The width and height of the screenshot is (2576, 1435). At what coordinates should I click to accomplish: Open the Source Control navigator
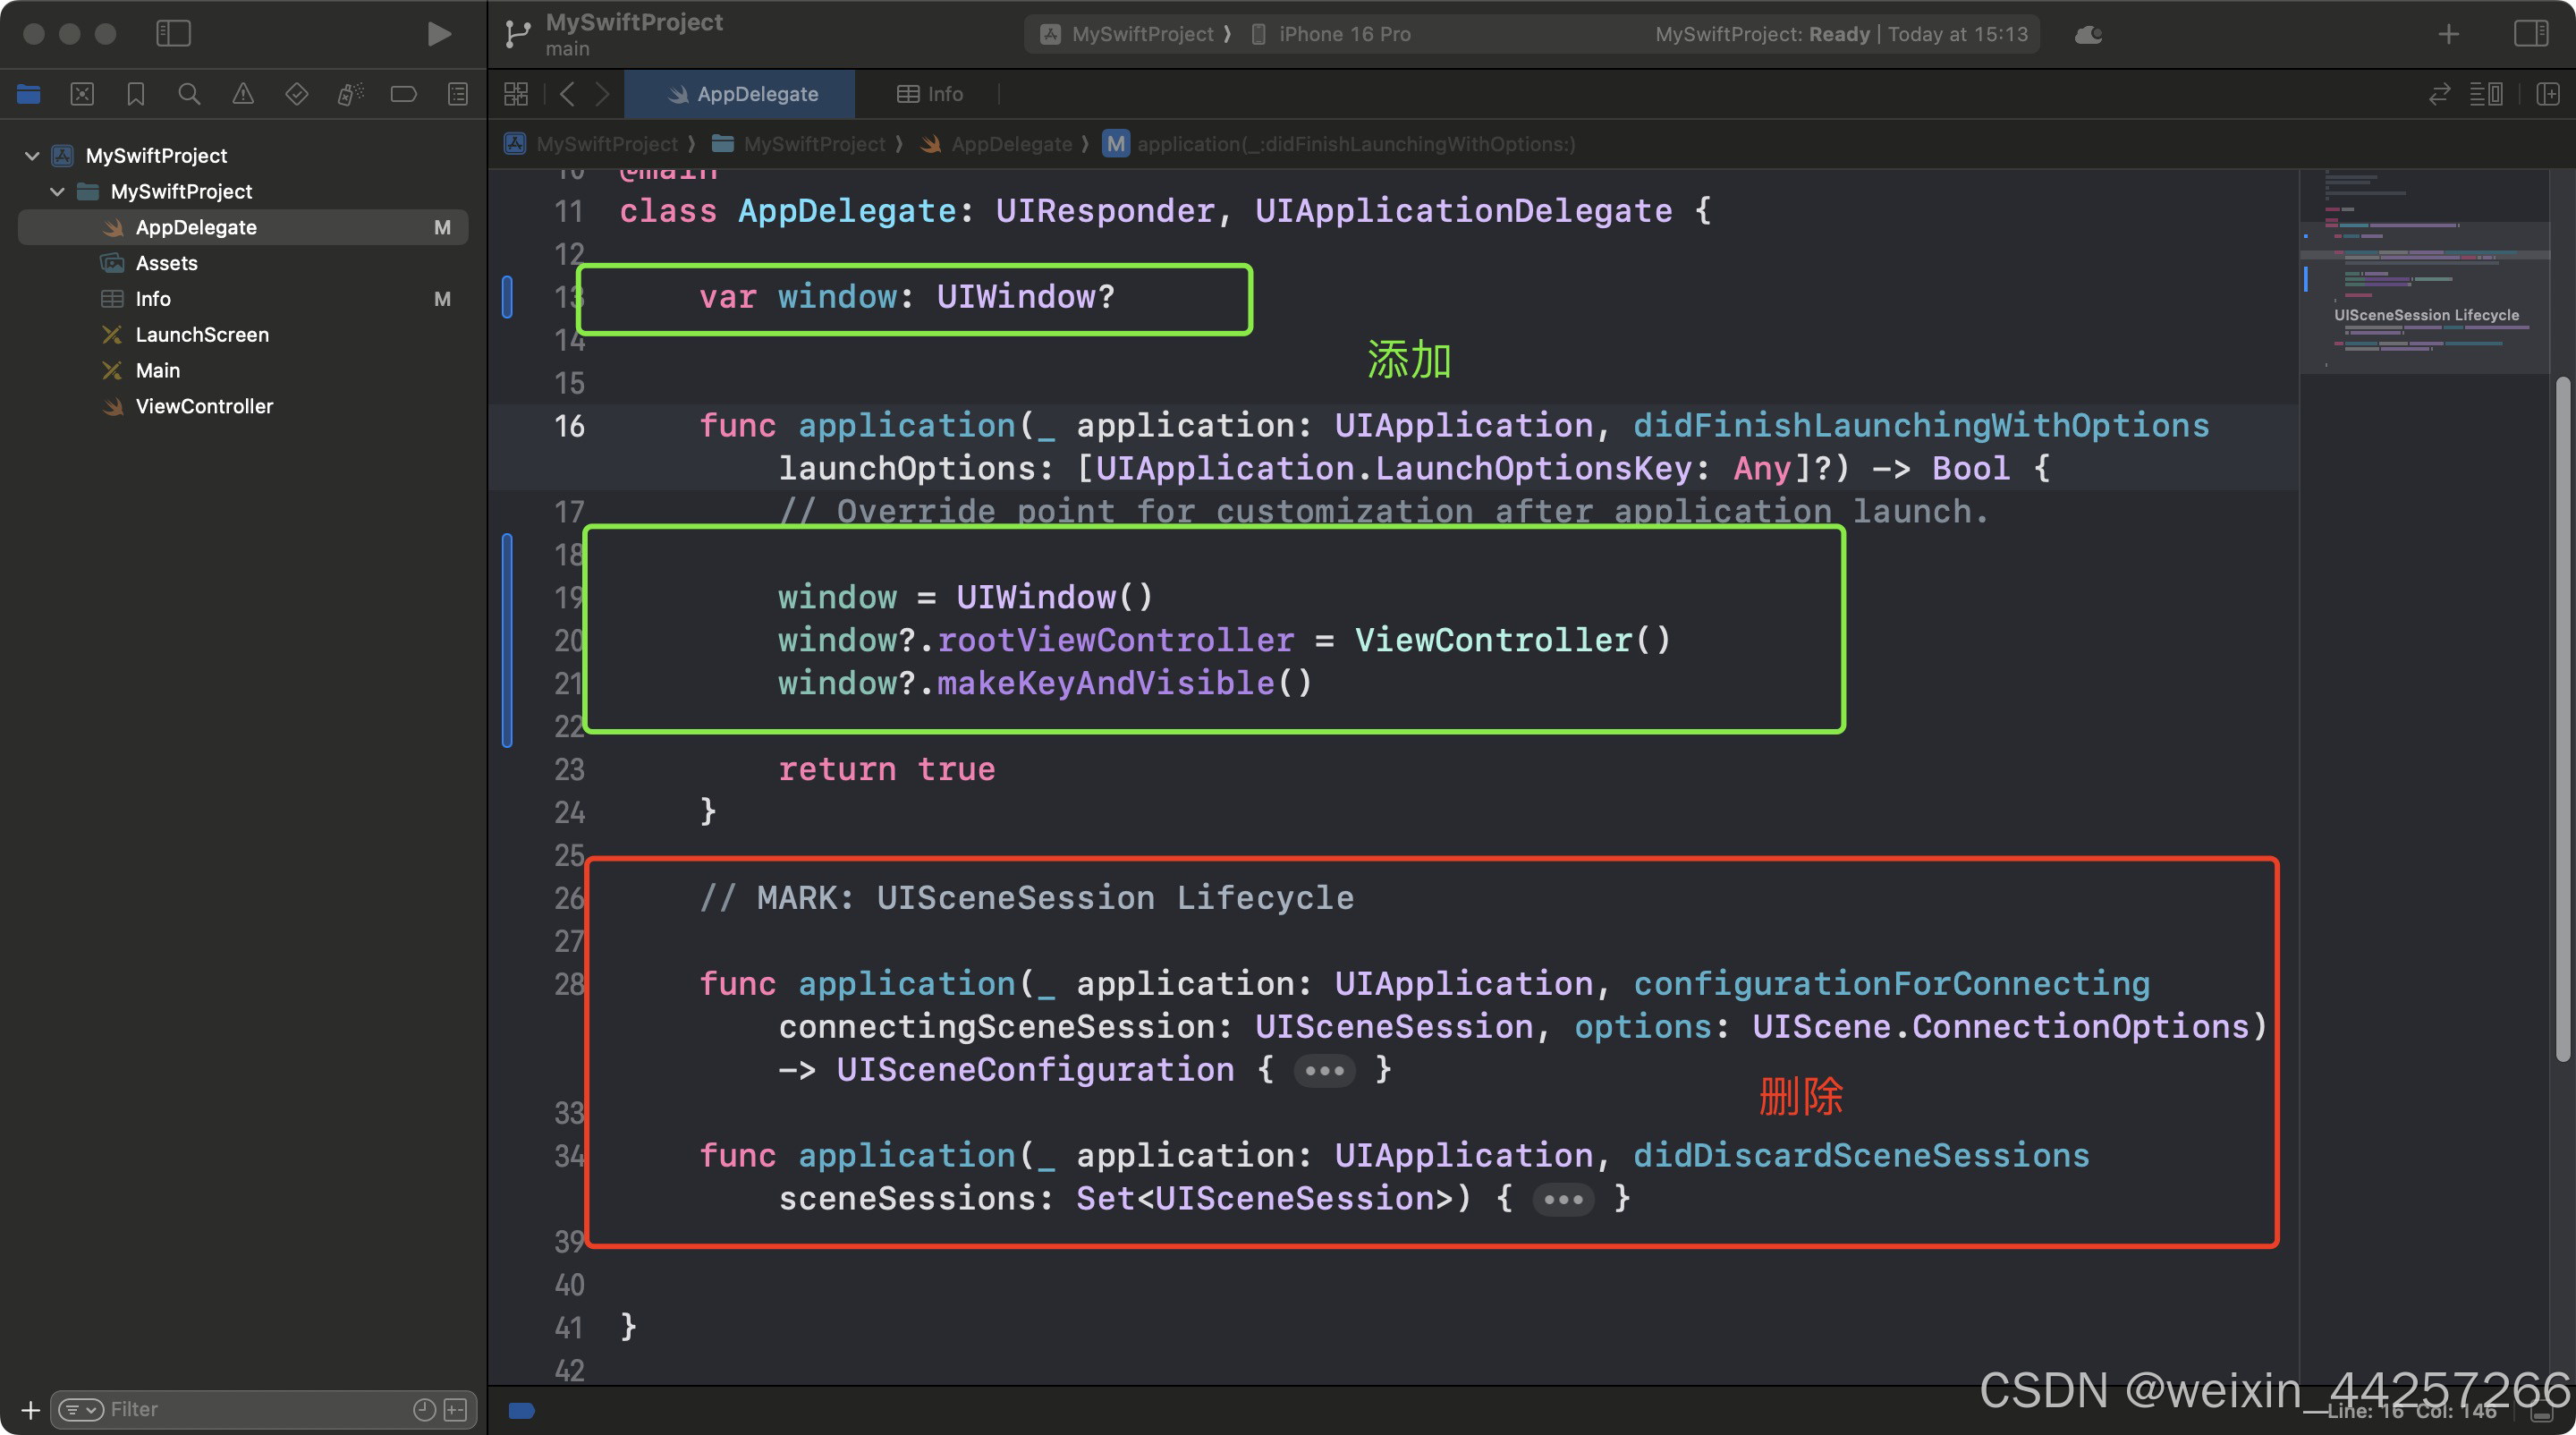83,93
